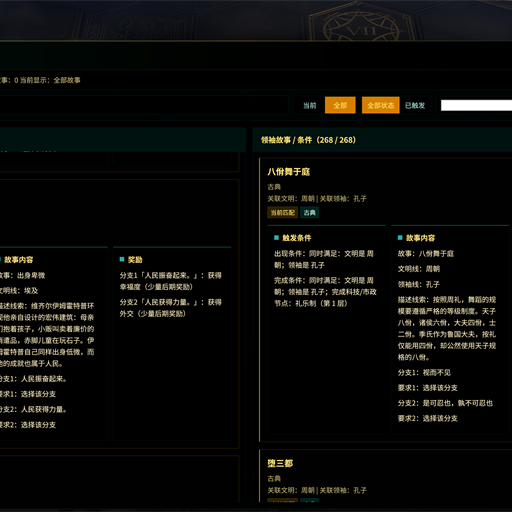Click the 故事:出身卑微 line

(x=22, y=275)
